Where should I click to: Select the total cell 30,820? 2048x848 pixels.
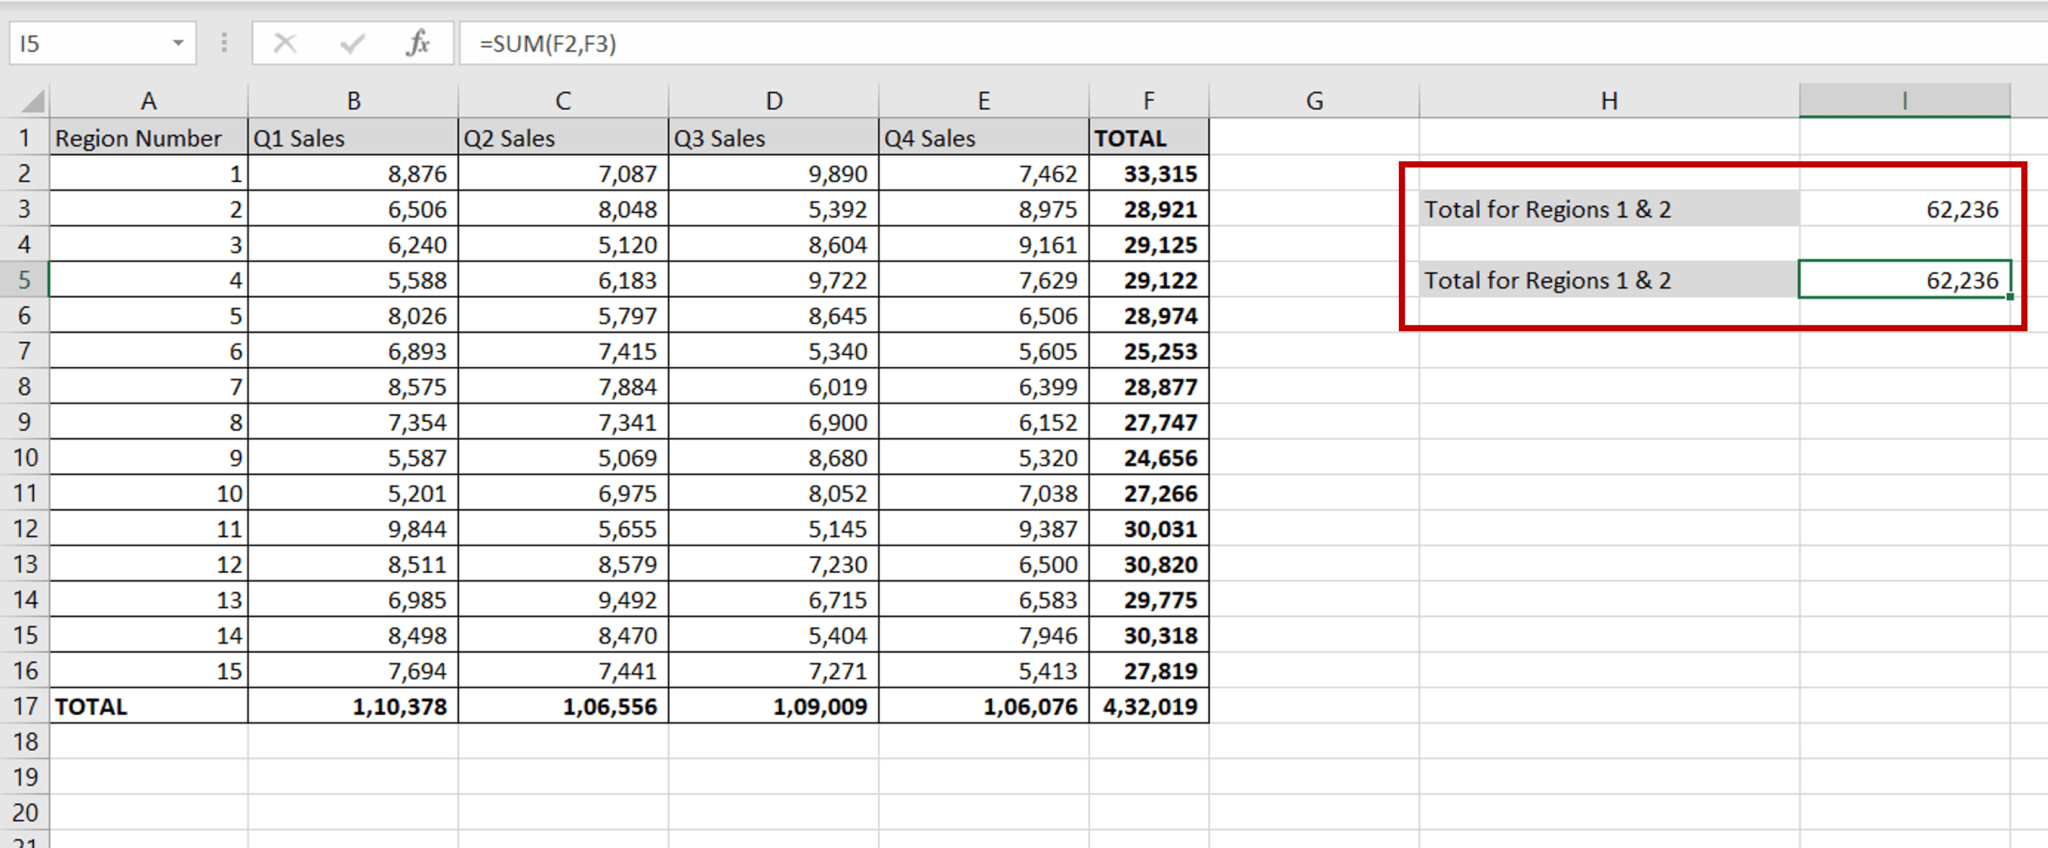tap(1148, 564)
